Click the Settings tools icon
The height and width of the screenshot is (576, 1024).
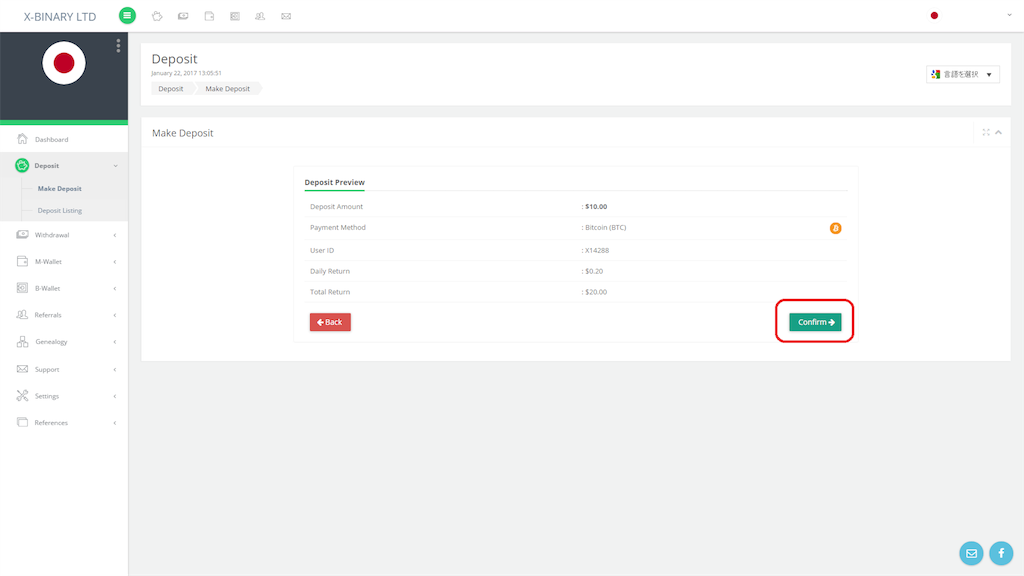22,396
